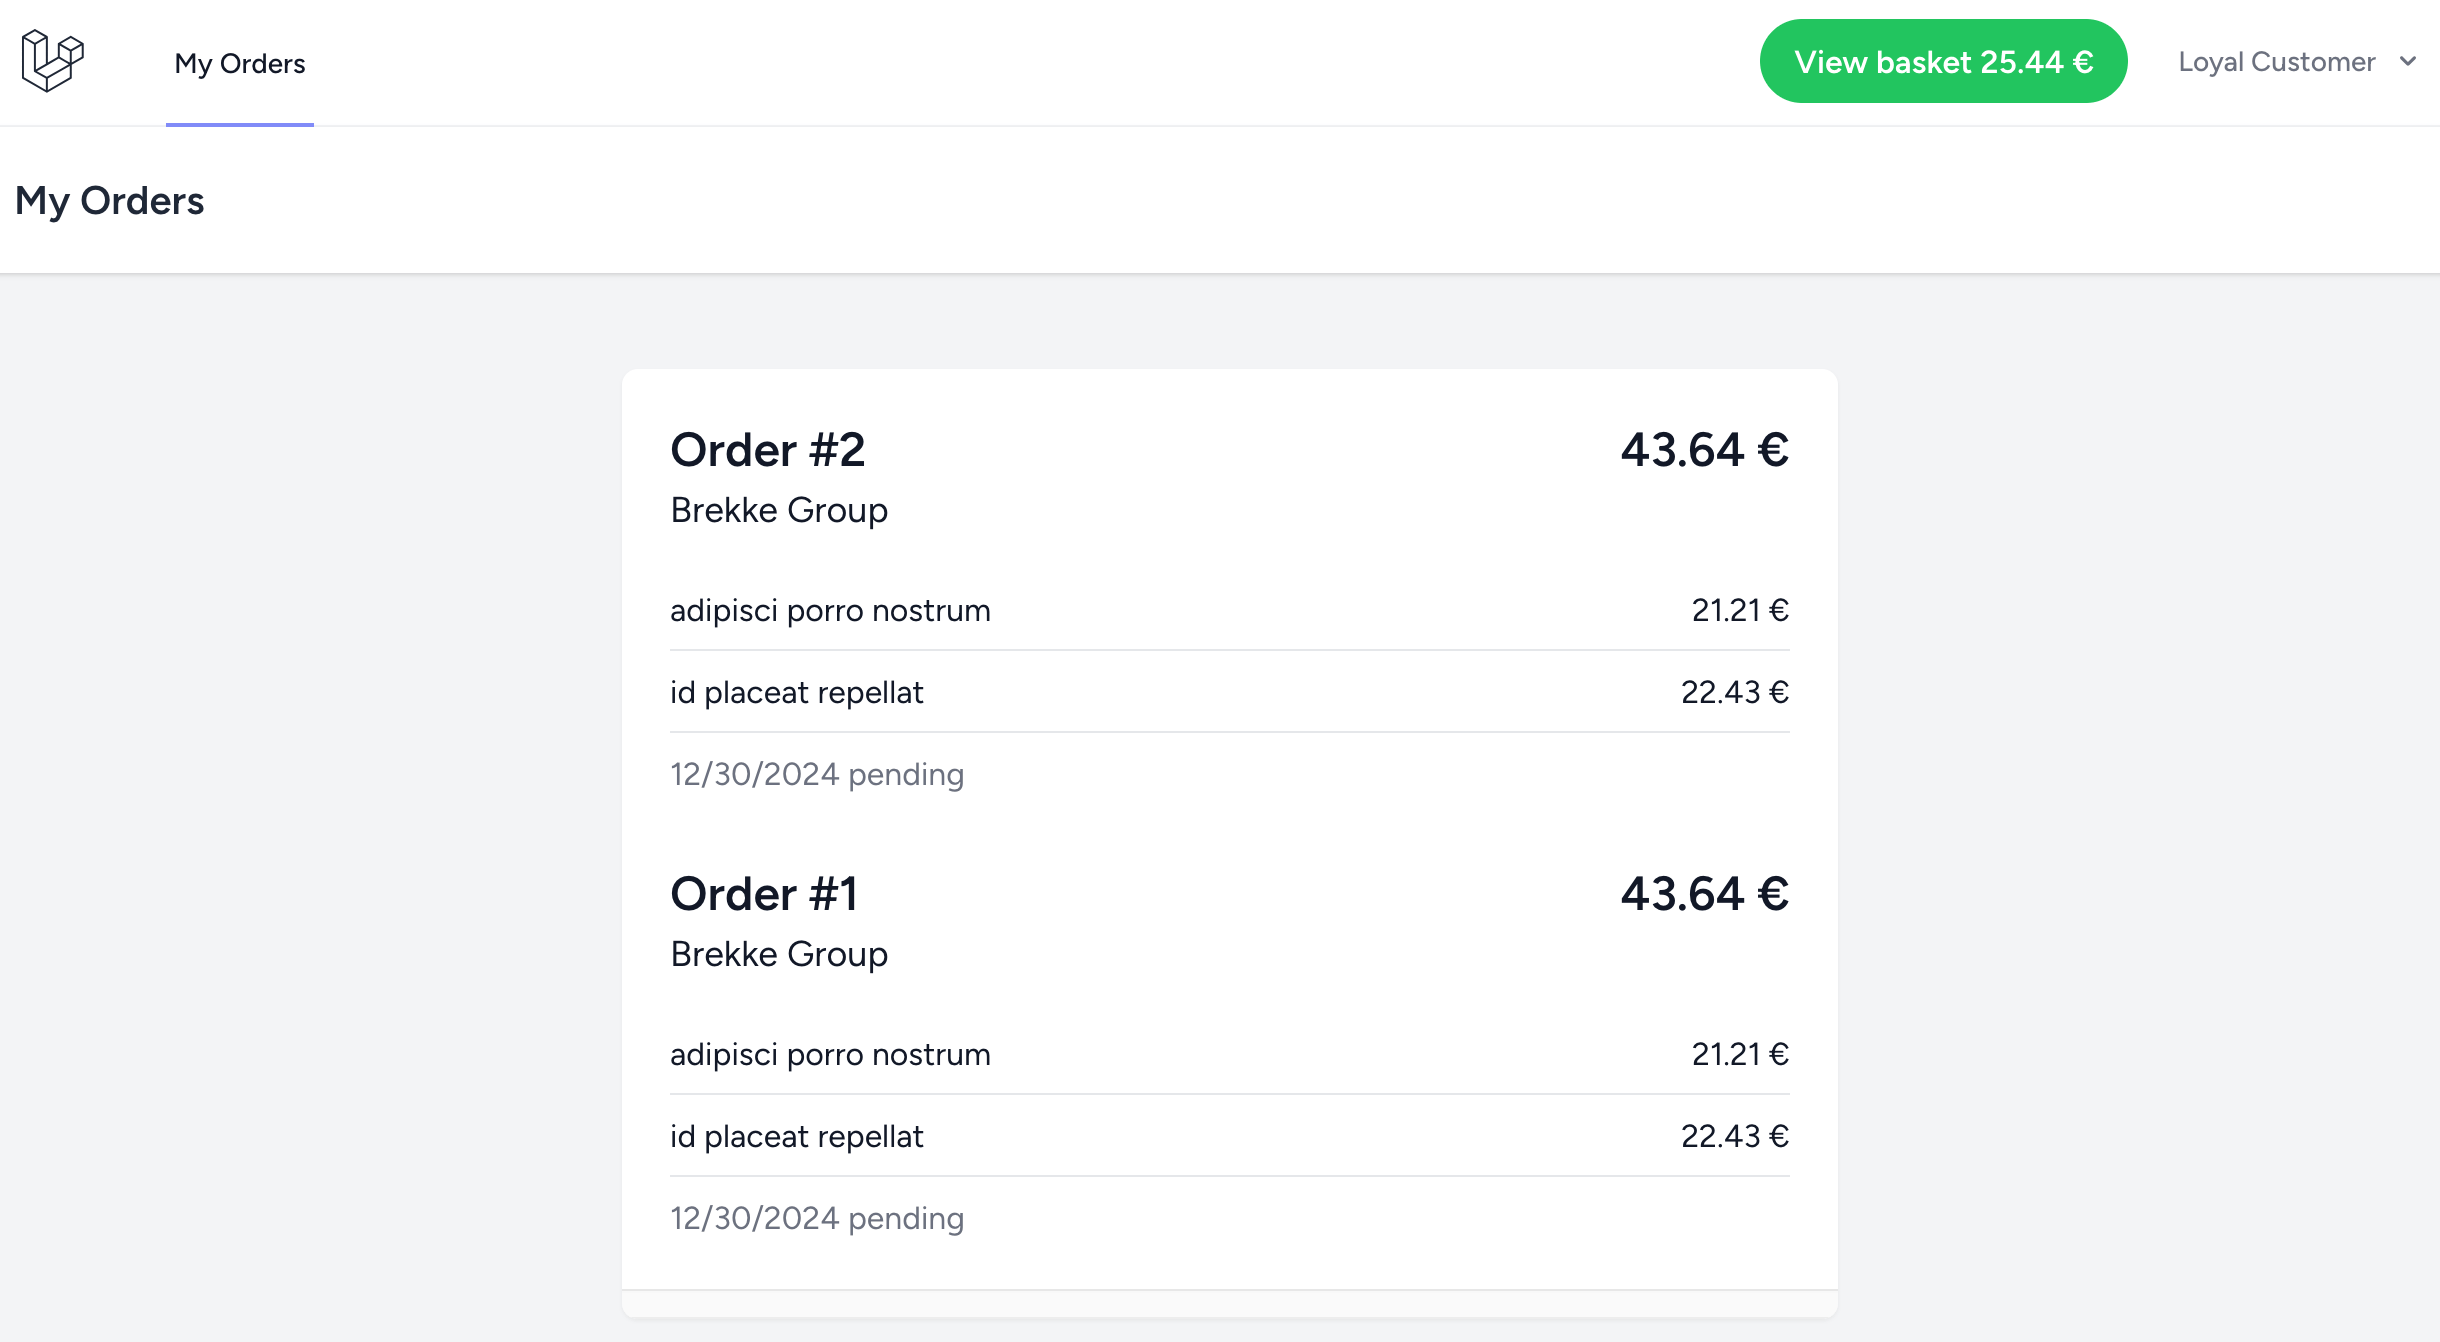Click the Order #2 total of 43.64 €
Screen dimensions: 2440x1342
[x=1704, y=450]
